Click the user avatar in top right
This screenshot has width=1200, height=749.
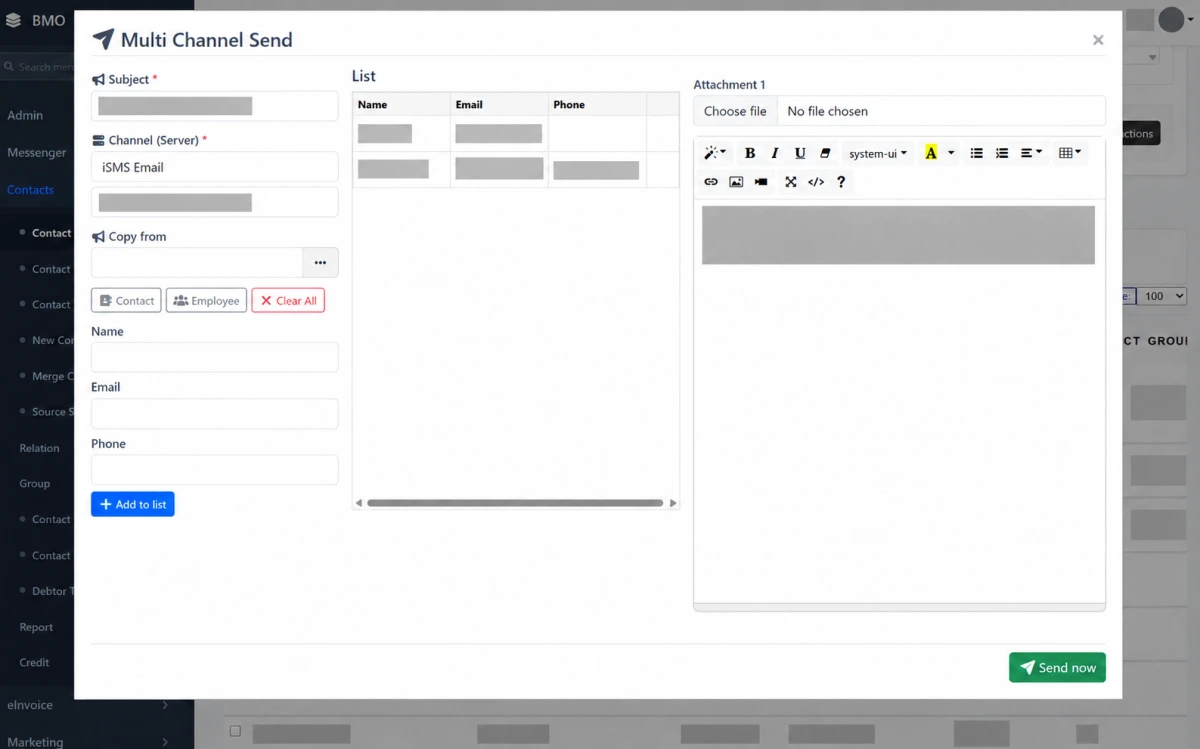point(1171,19)
